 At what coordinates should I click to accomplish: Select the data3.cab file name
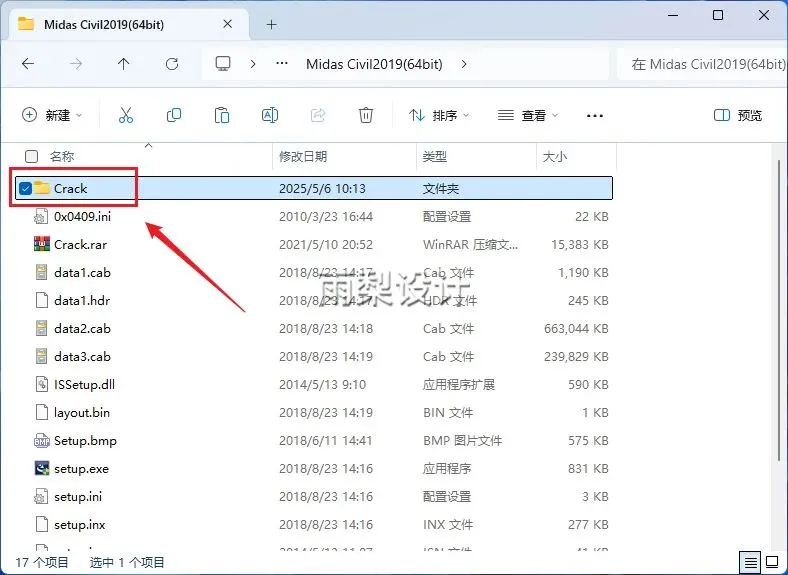(82, 357)
